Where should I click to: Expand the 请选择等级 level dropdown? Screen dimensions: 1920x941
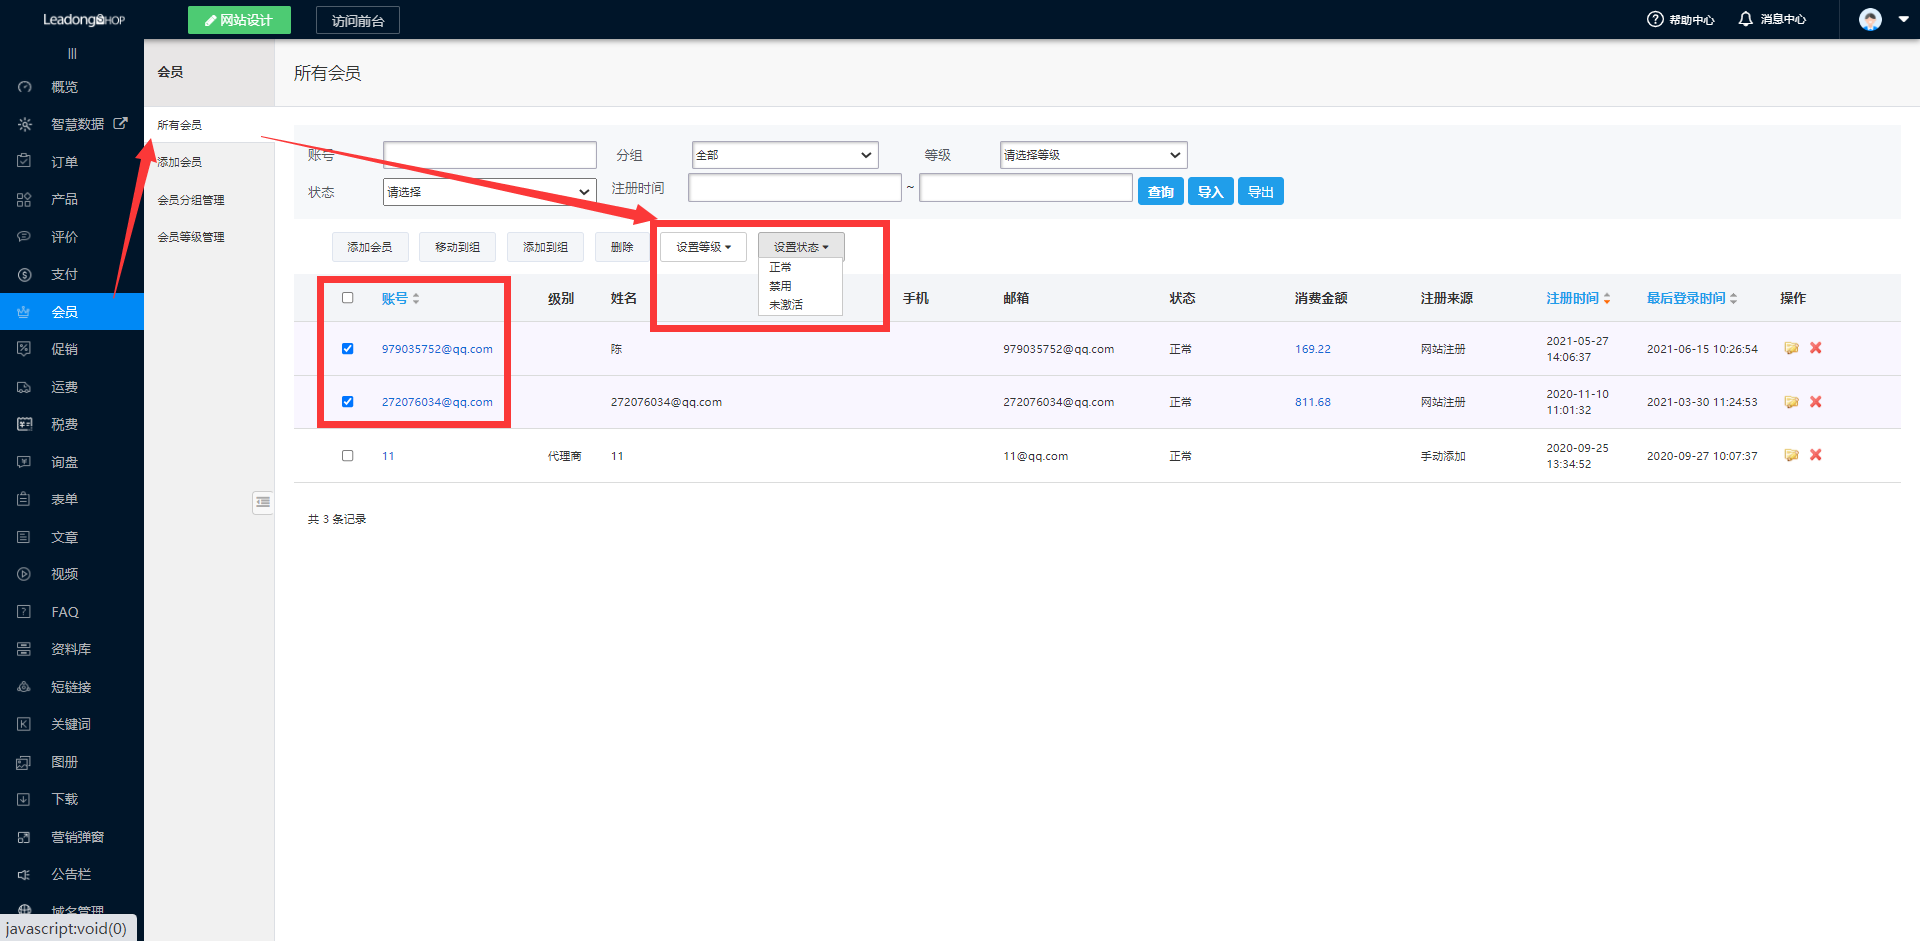tap(1092, 155)
